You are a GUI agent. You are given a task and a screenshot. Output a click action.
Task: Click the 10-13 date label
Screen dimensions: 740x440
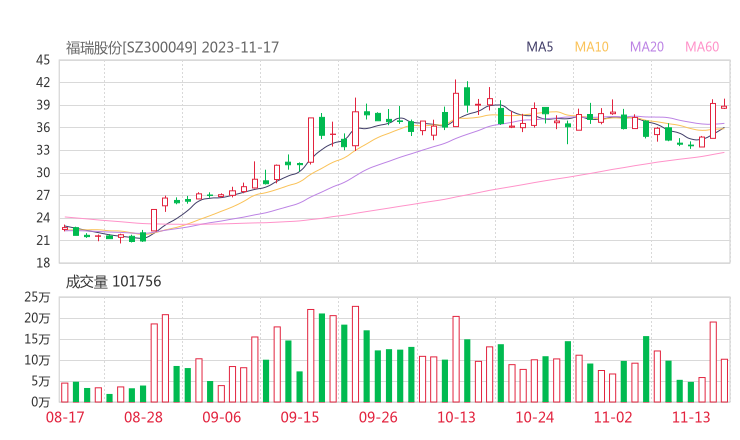456,417
